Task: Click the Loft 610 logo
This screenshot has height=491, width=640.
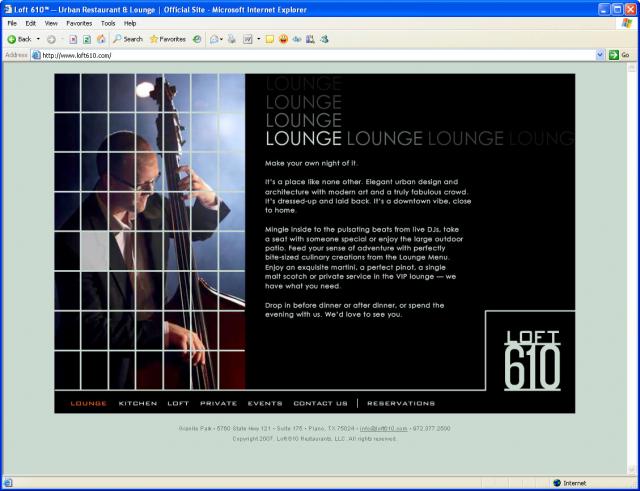Action: pyautogui.click(x=531, y=359)
